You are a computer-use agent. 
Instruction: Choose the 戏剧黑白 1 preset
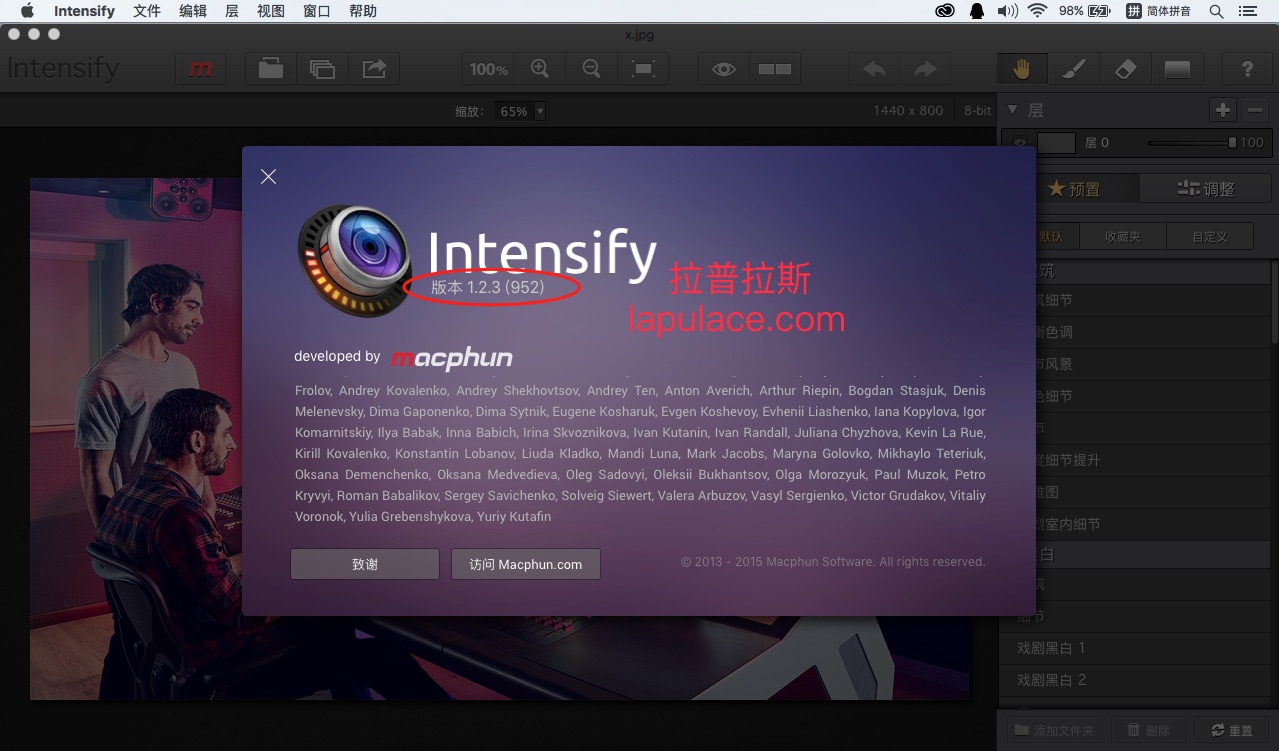1135,648
